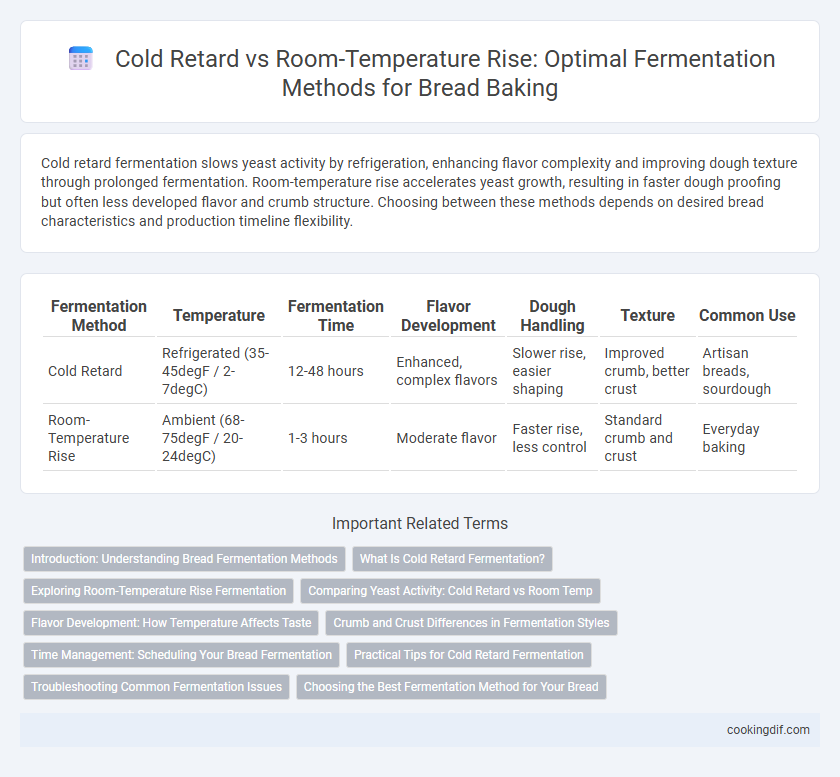The height and width of the screenshot is (777, 840).
Task: Open Crumb and Crust Differences in Fermentation Styles
Action: [x=471, y=623]
